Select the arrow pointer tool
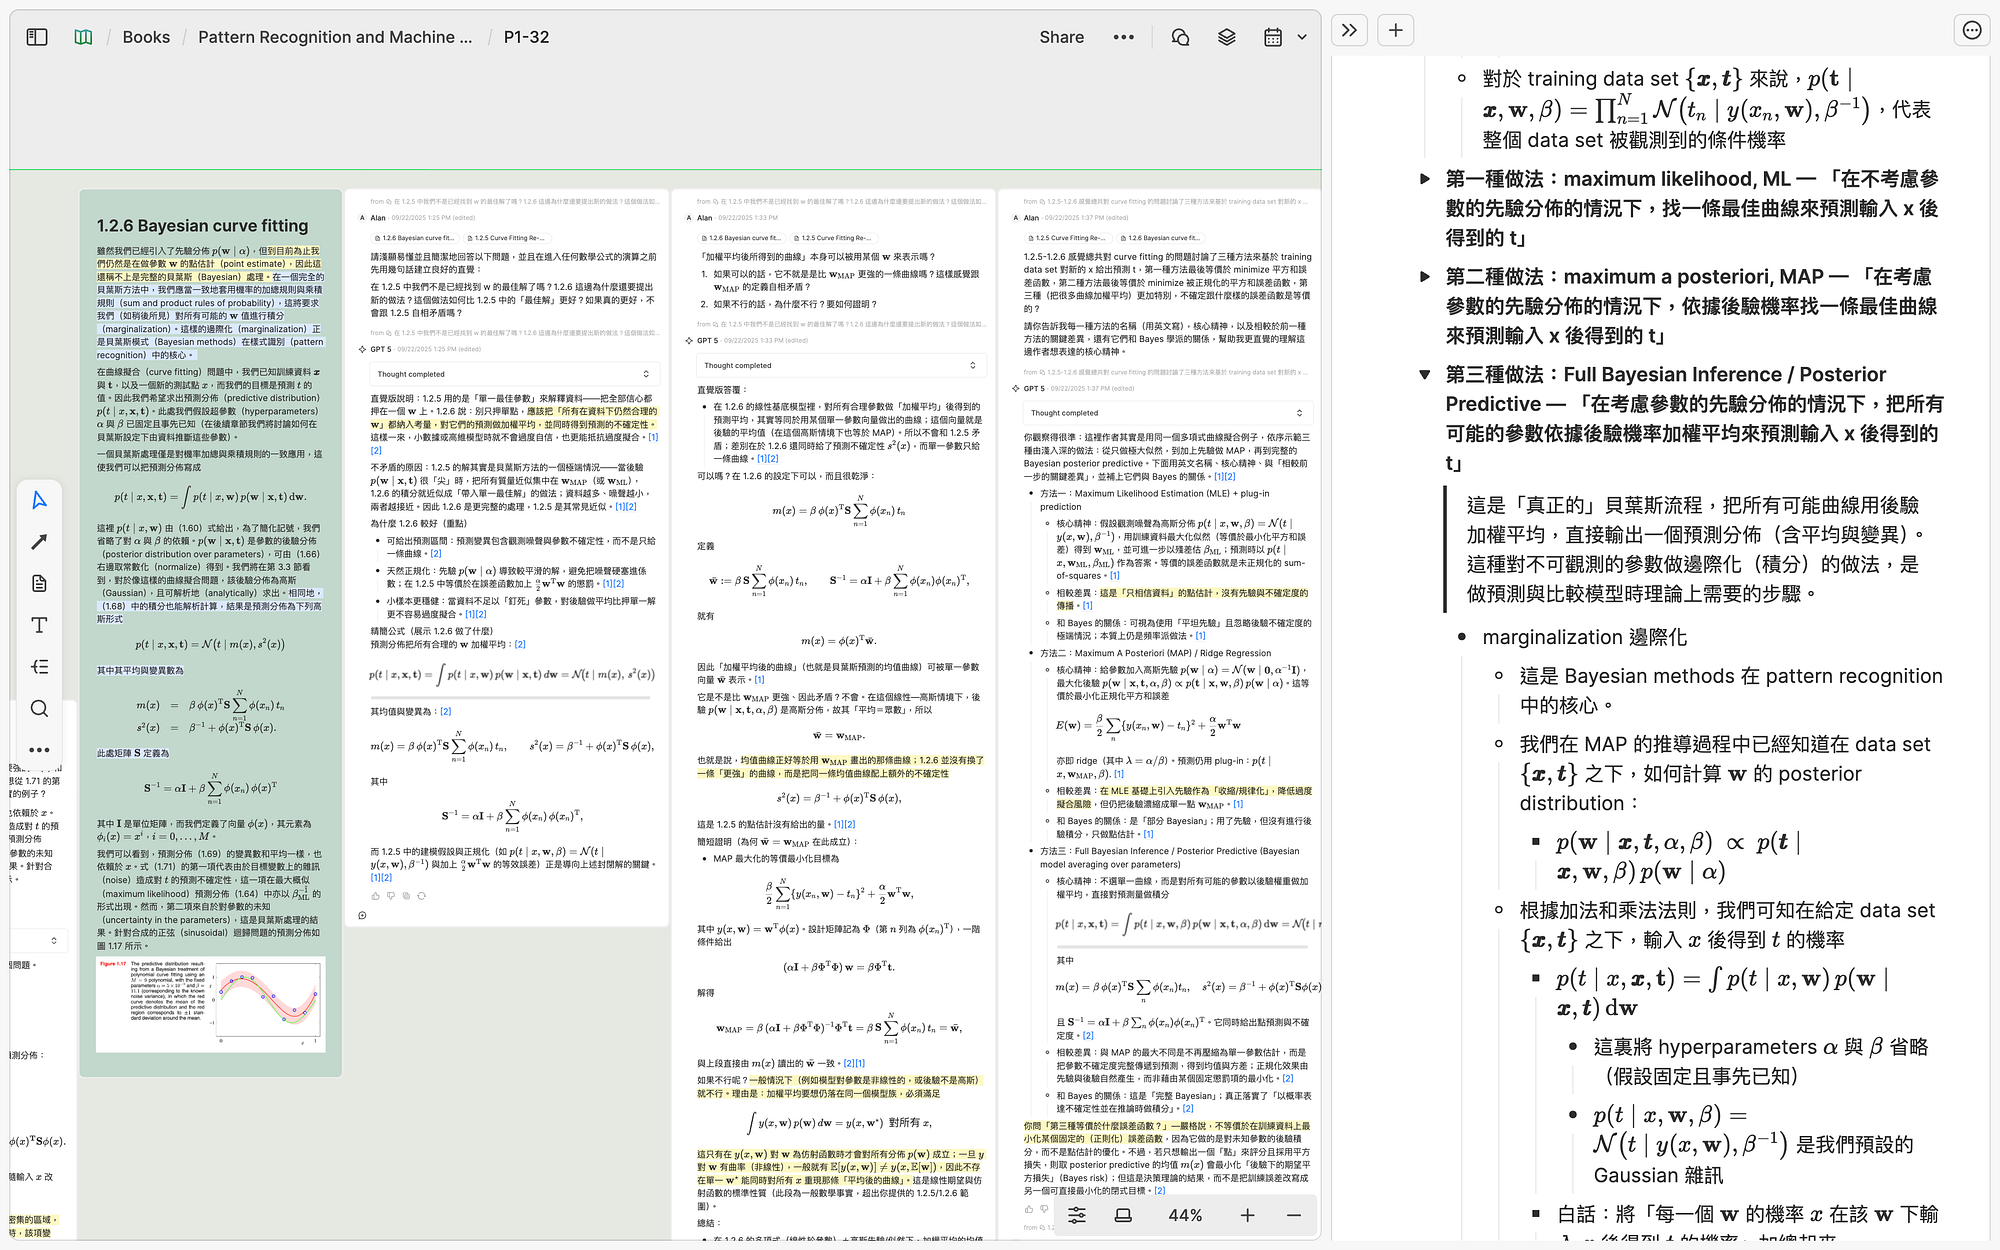Image resolution: width=2000 pixels, height=1250 pixels. [39, 500]
